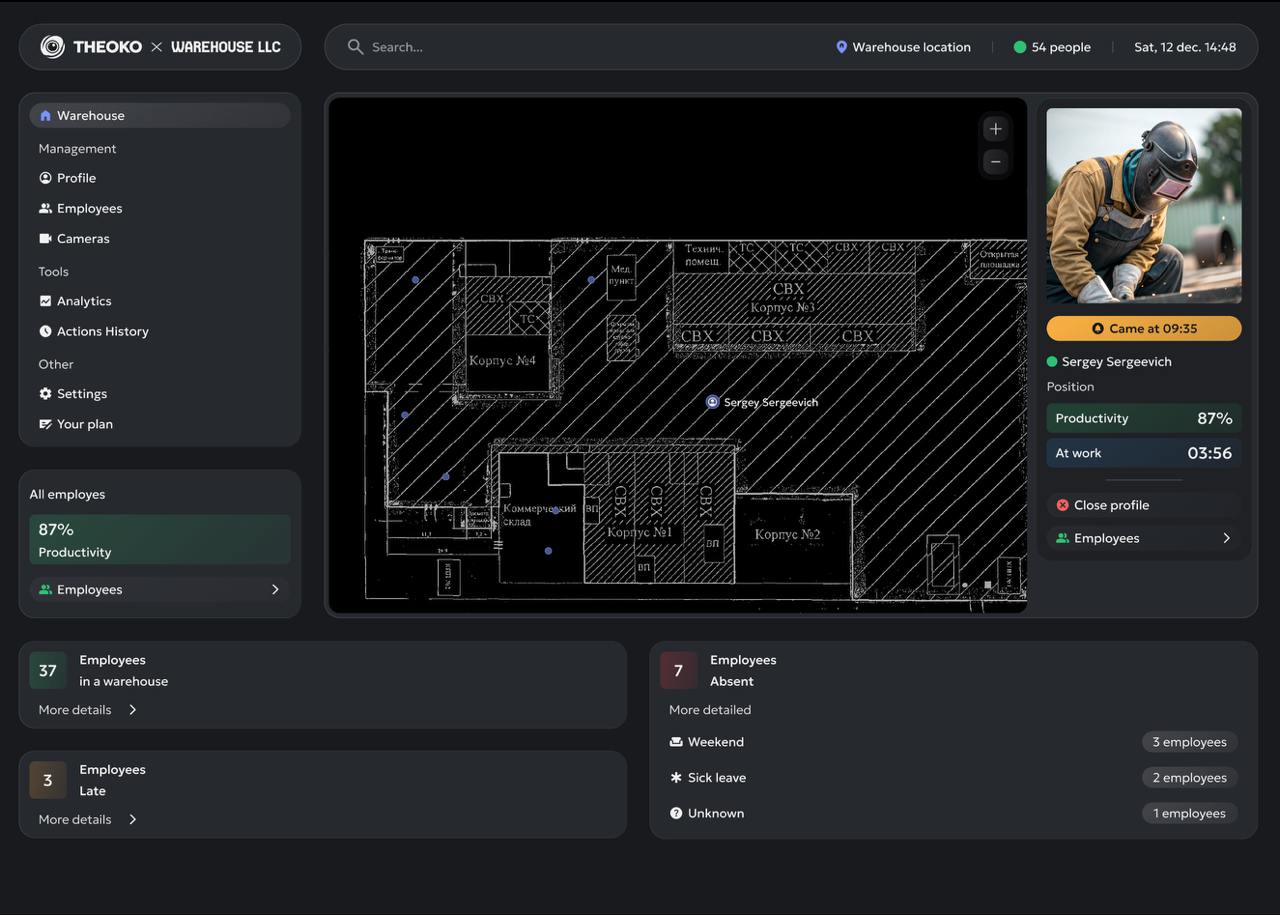Click the Close profile button

[x=1144, y=505]
